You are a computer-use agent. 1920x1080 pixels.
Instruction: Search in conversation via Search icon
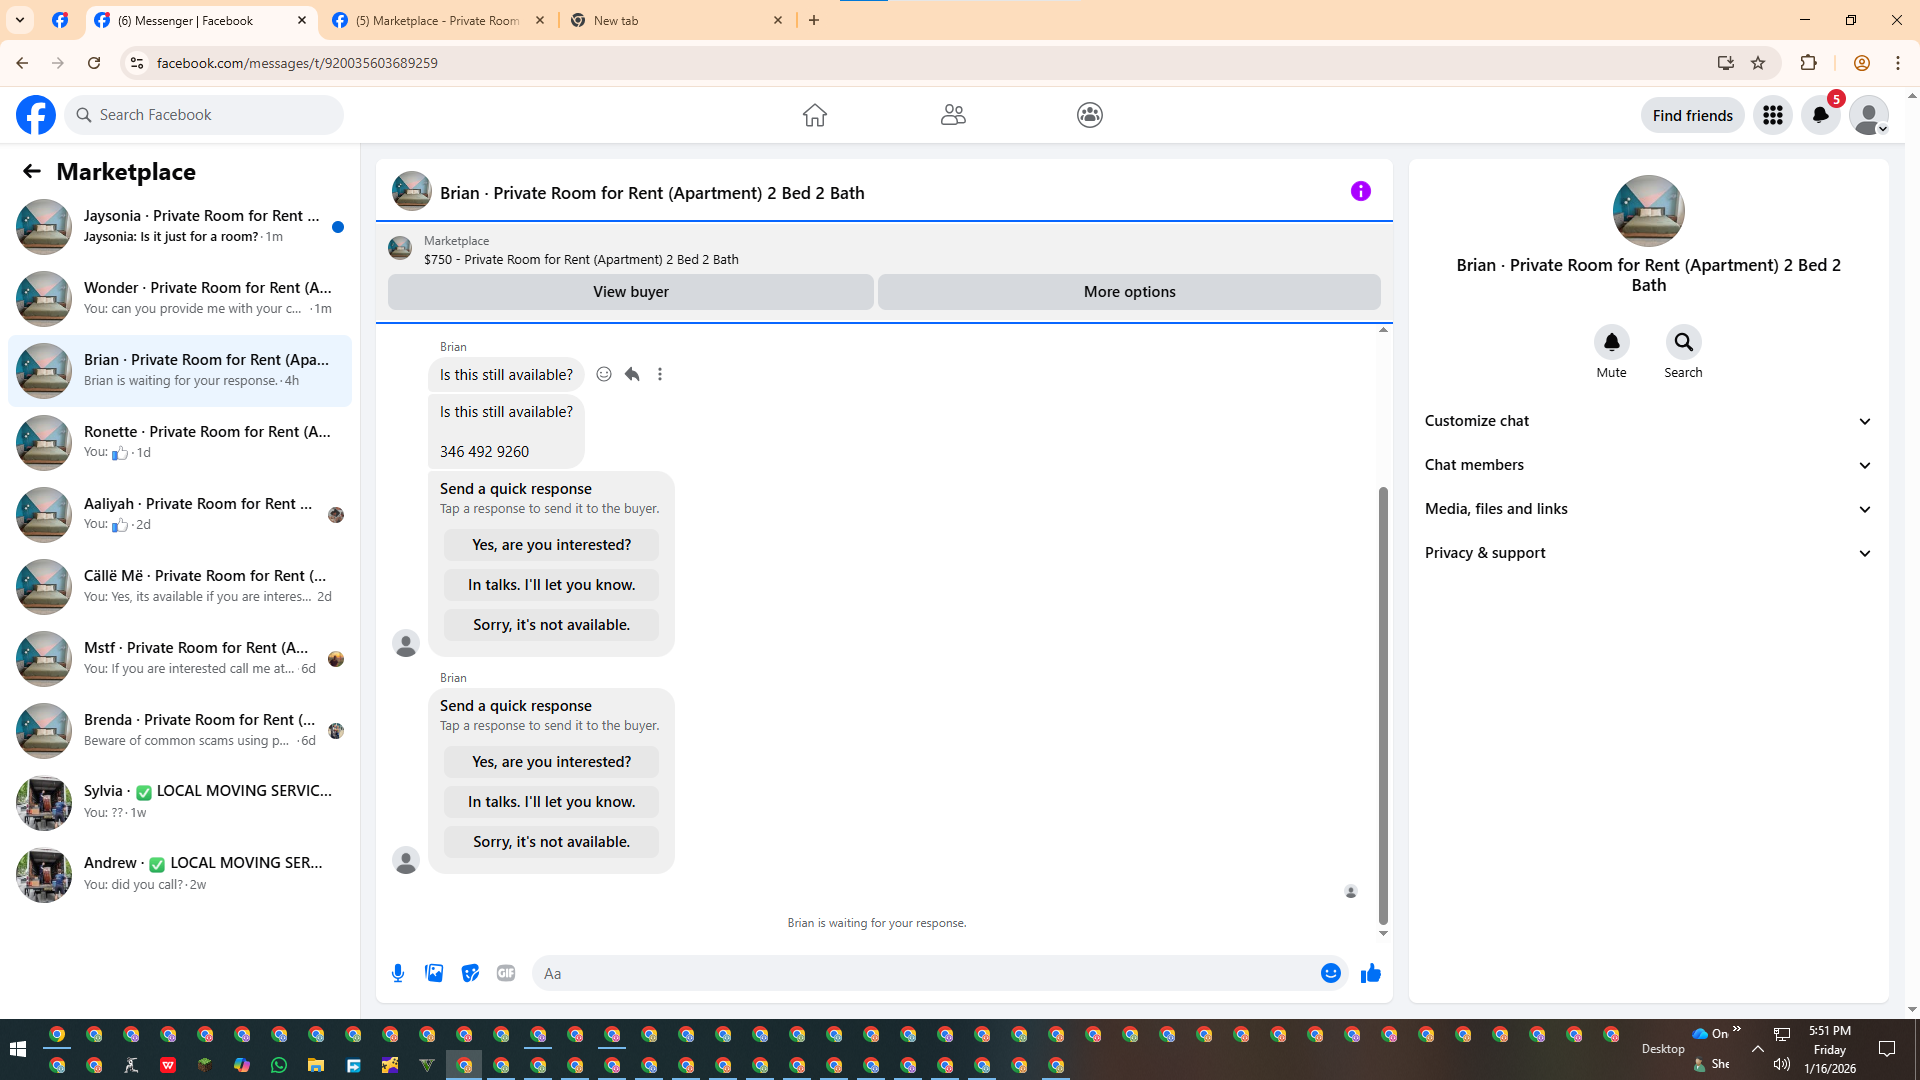coord(1683,343)
